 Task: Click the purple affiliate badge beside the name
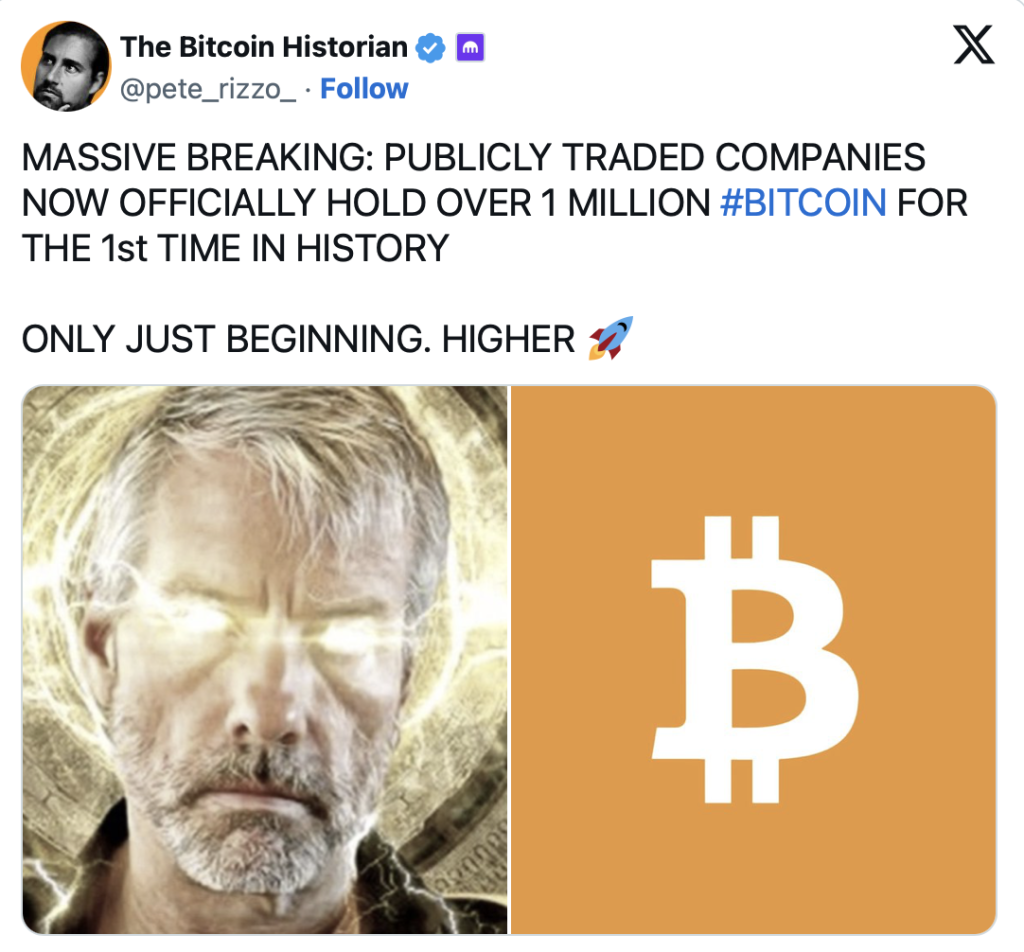(470, 48)
